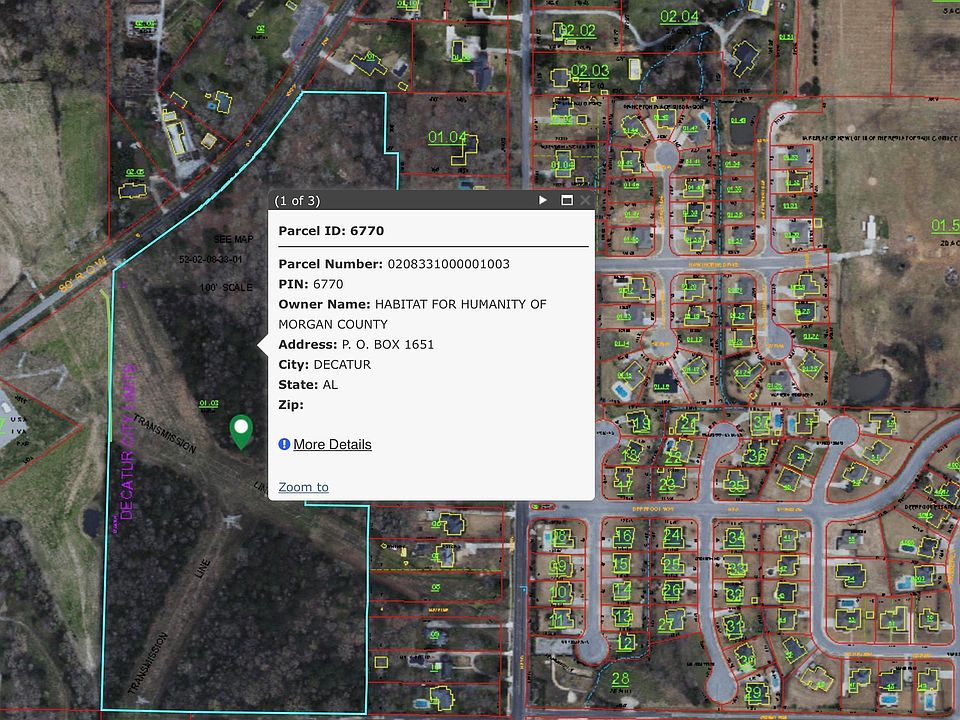Select lot 15 on the map
Image resolution: width=960 pixels, height=720 pixels.
pyautogui.click(x=621, y=564)
